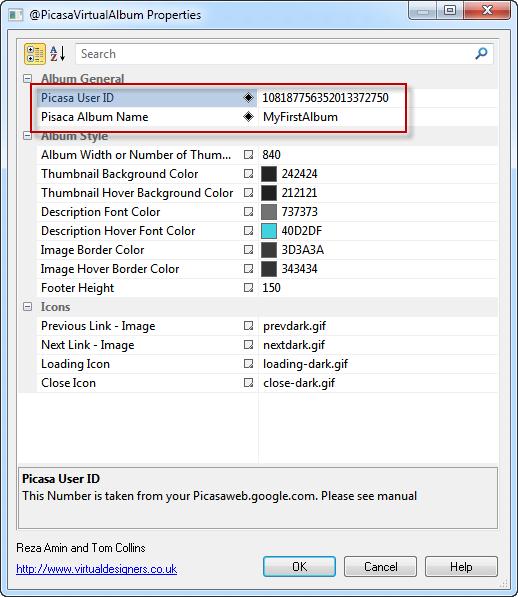Click the OK button
The image size is (518, 597).
tap(299, 567)
